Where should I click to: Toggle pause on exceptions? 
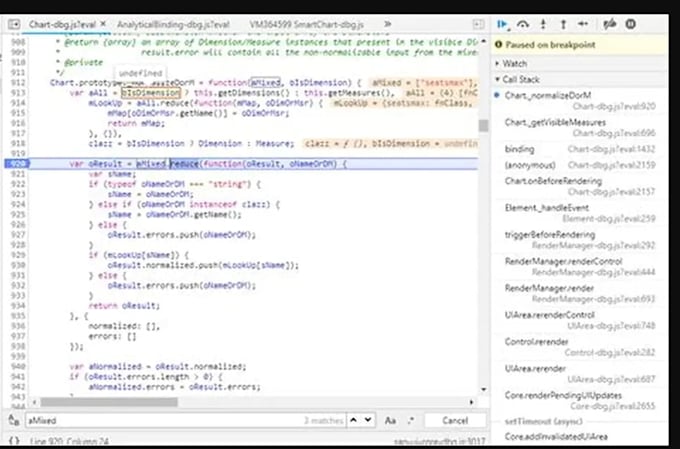click(631, 24)
